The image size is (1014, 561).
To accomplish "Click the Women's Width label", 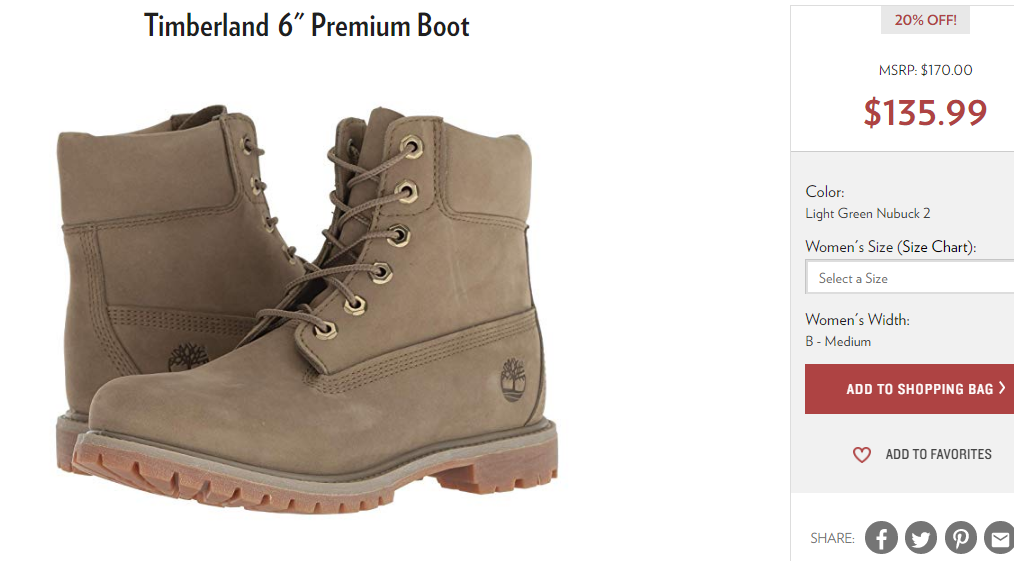I will 857,319.
